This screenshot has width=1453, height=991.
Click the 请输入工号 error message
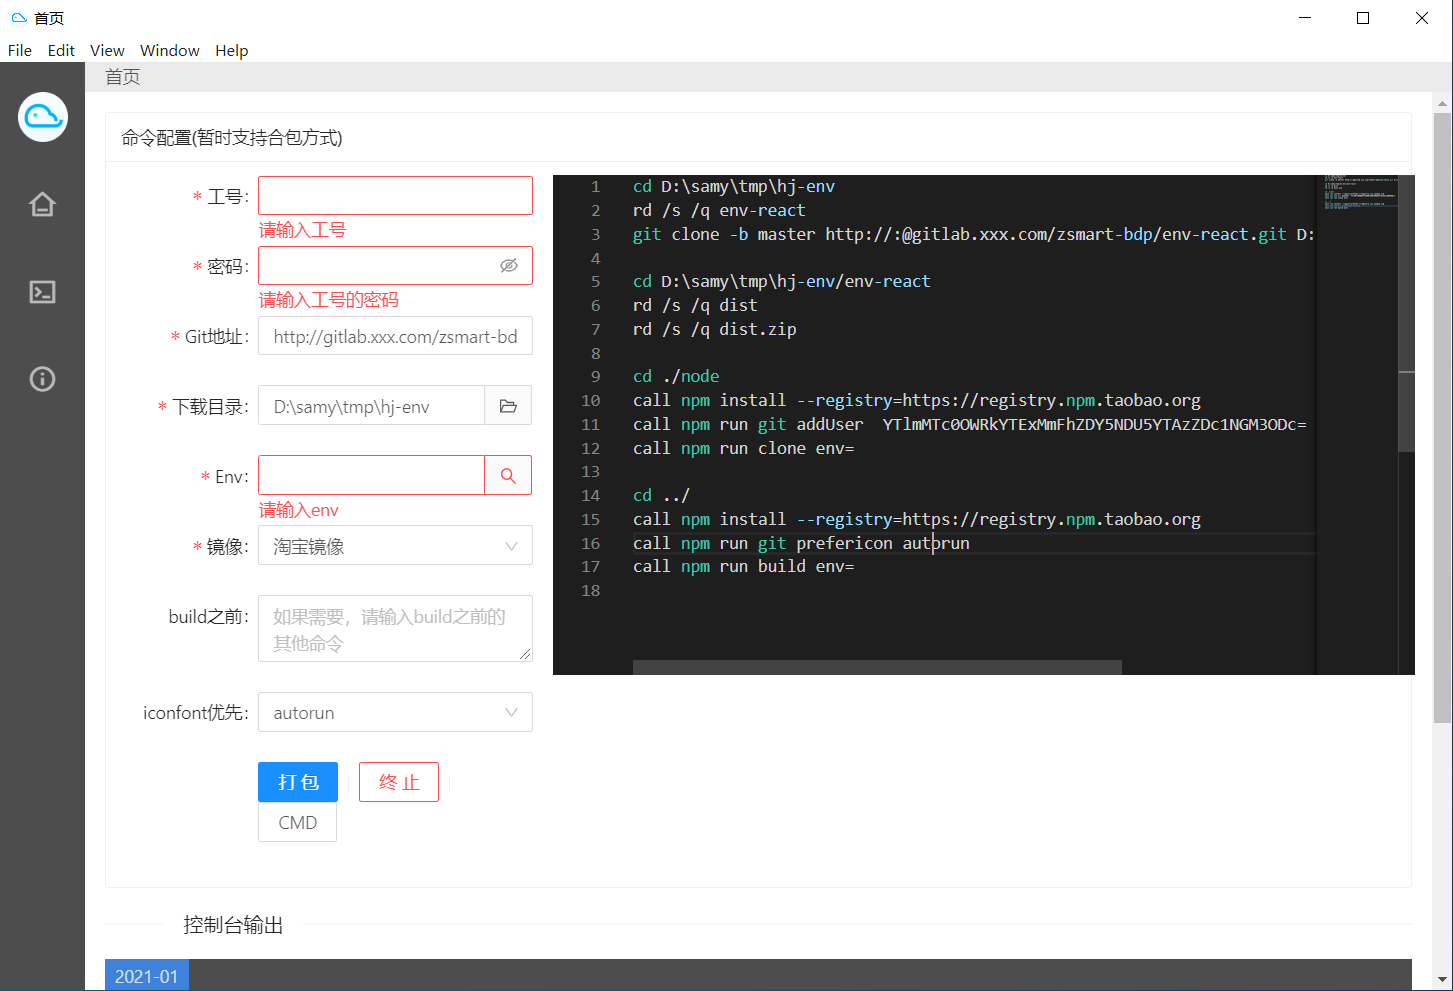pyautogui.click(x=302, y=230)
